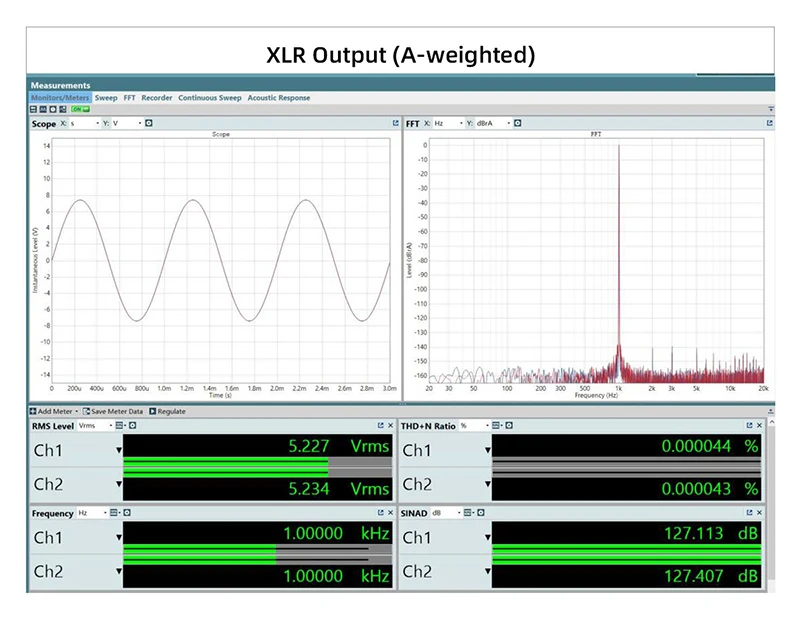Undock the THD+N Ratio meter
The height and width of the screenshot is (617, 800).
[749, 425]
